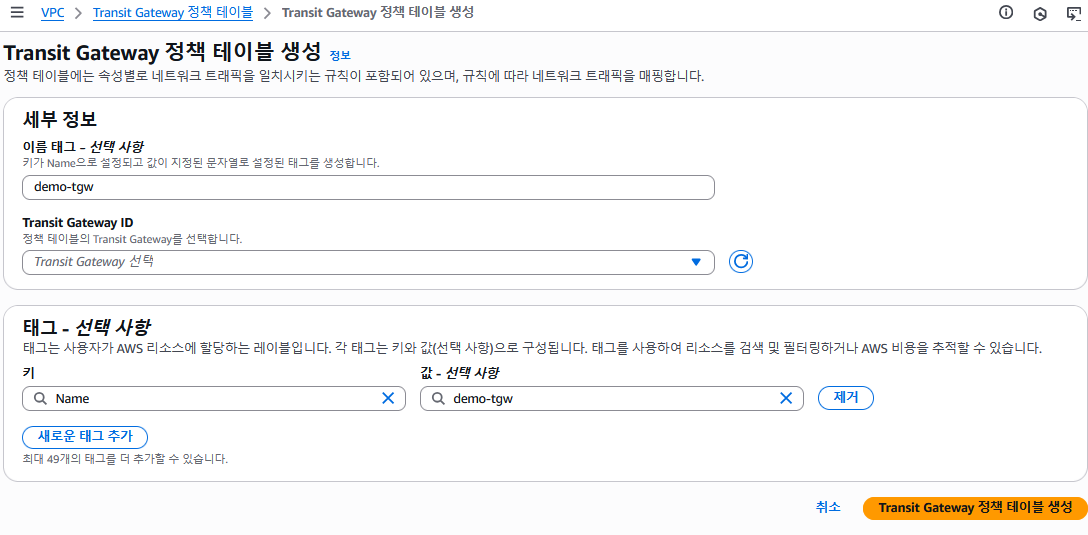The width and height of the screenshot is (1088, 535).
Task: Go to VPC breadcrumb link
Action: click(x=53, y=13)
